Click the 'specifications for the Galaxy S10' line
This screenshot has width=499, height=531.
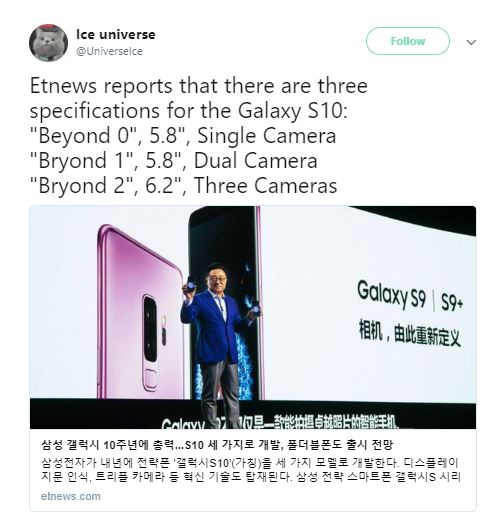pyautogui.click(x=189, y=111)
